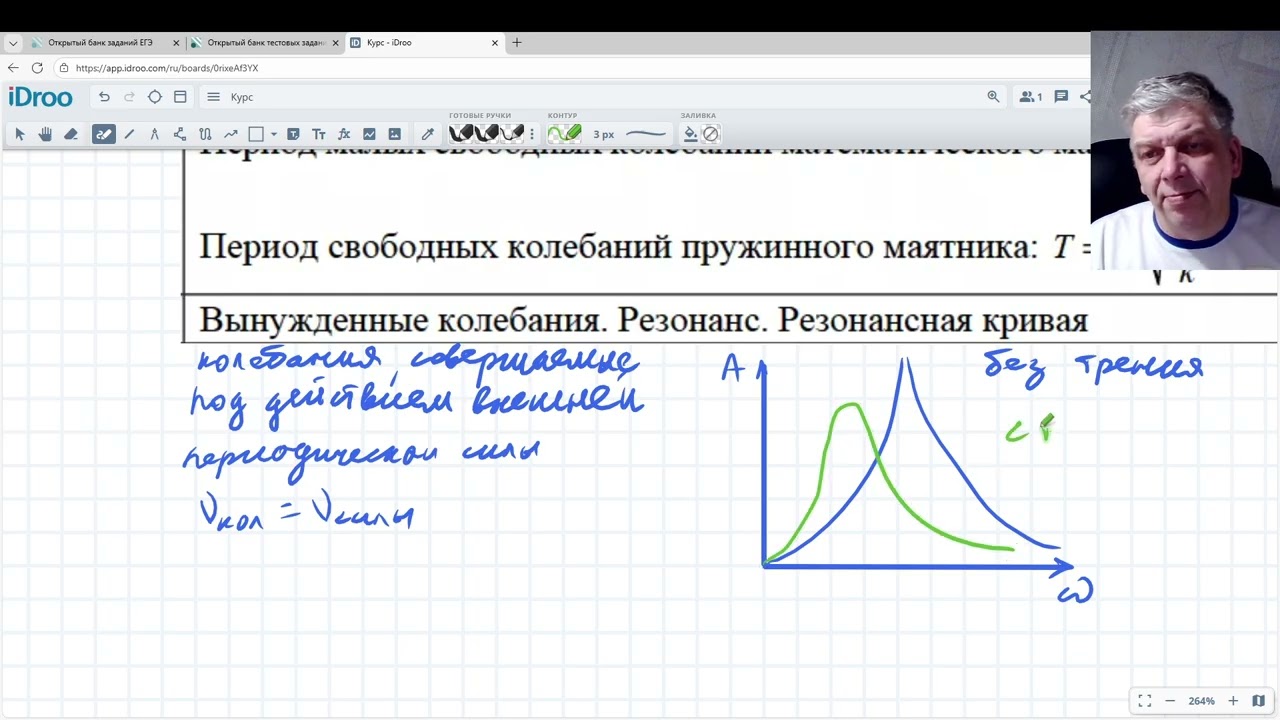1280x720 pixels.
Task: Choose the second preset pen
Action: [x=486, y=133]
